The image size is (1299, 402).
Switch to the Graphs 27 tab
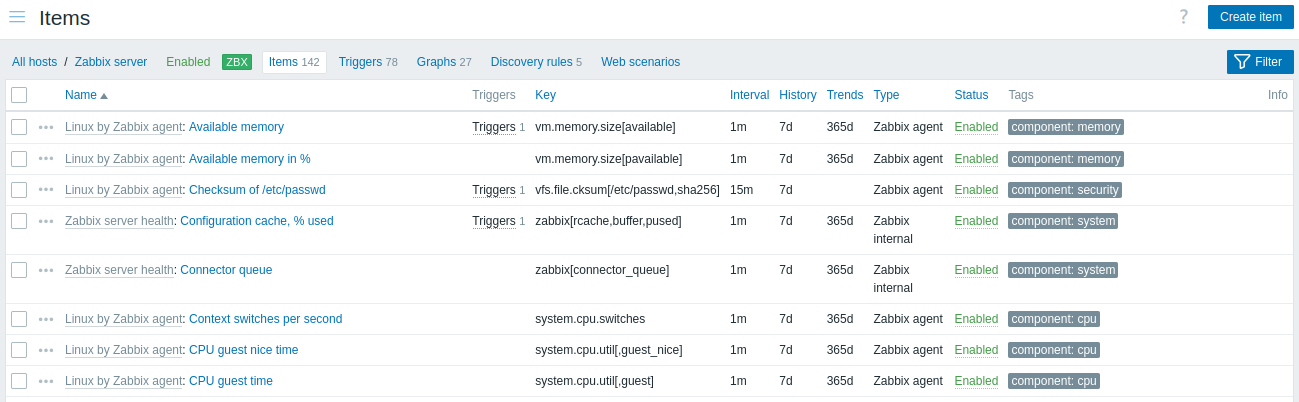click(444, 62)
